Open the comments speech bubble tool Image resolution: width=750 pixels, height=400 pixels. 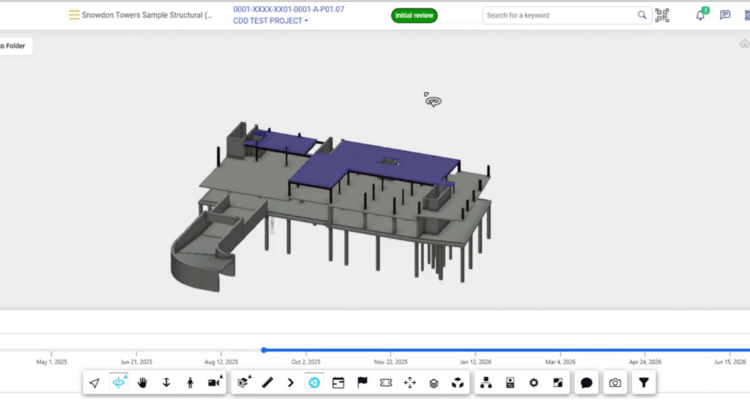587,382
